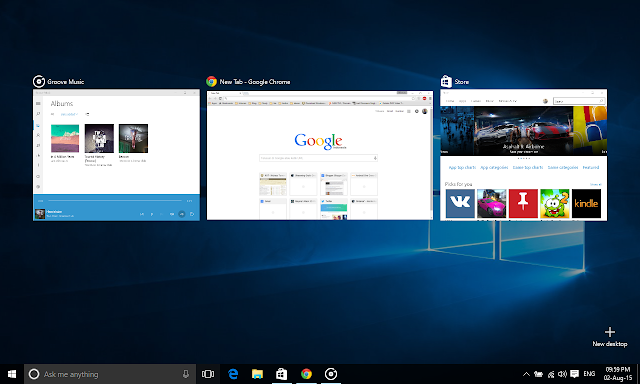Click the Google search box in Chrome
Viewport: 640px width, 384px height.
coord(318,158)
